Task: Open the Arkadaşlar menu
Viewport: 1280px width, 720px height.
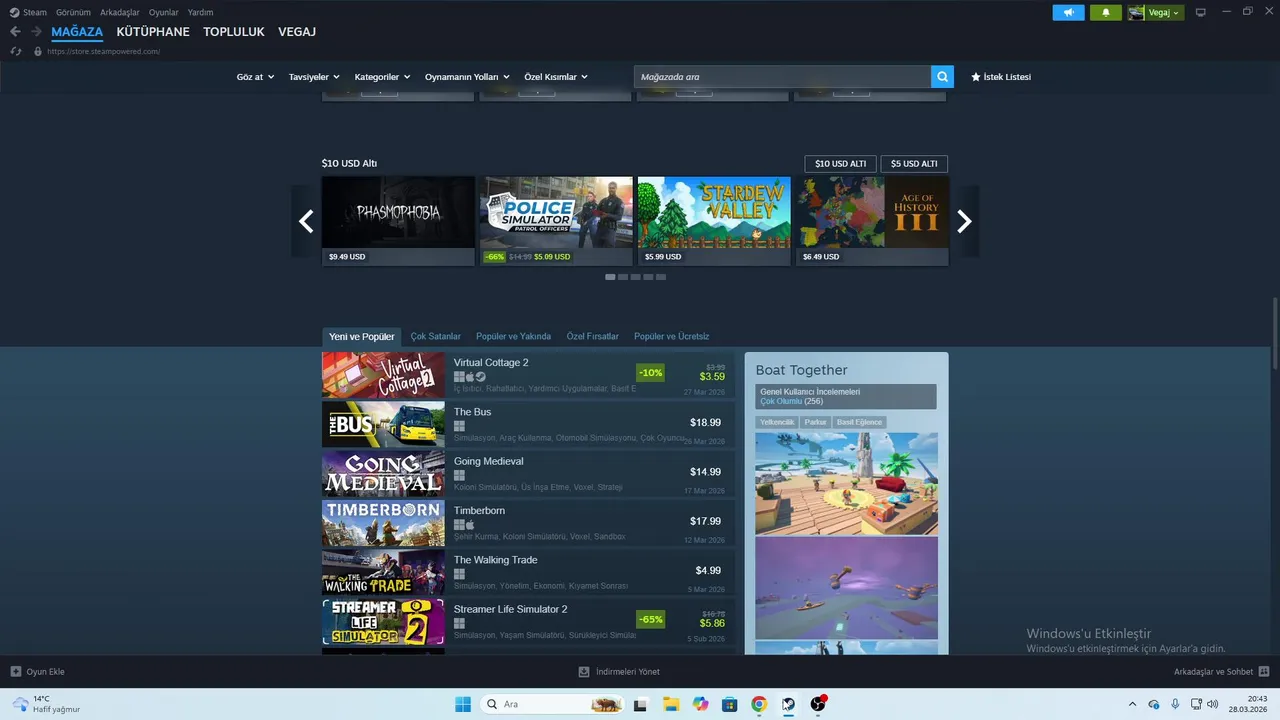Action: tap(120, 13)
